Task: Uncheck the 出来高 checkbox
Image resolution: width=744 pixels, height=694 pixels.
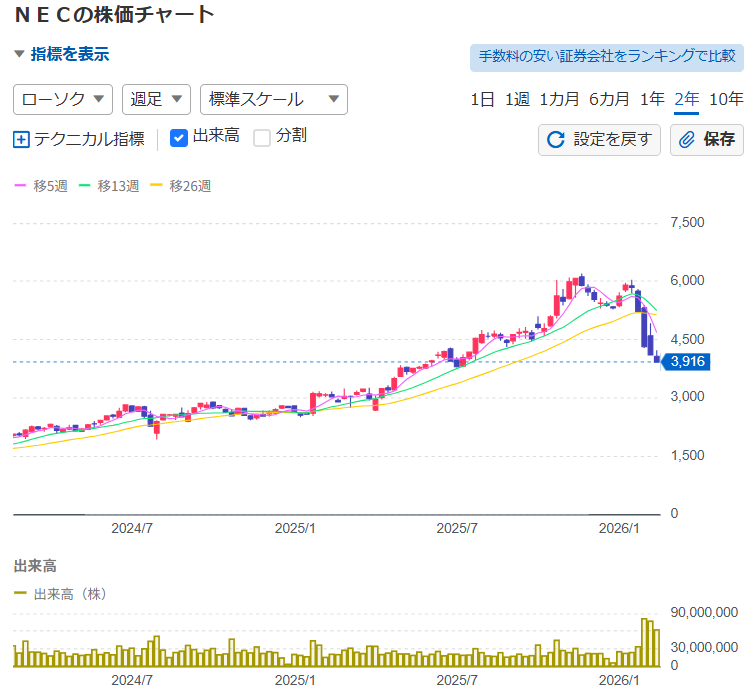Action: tap(179, 138)
